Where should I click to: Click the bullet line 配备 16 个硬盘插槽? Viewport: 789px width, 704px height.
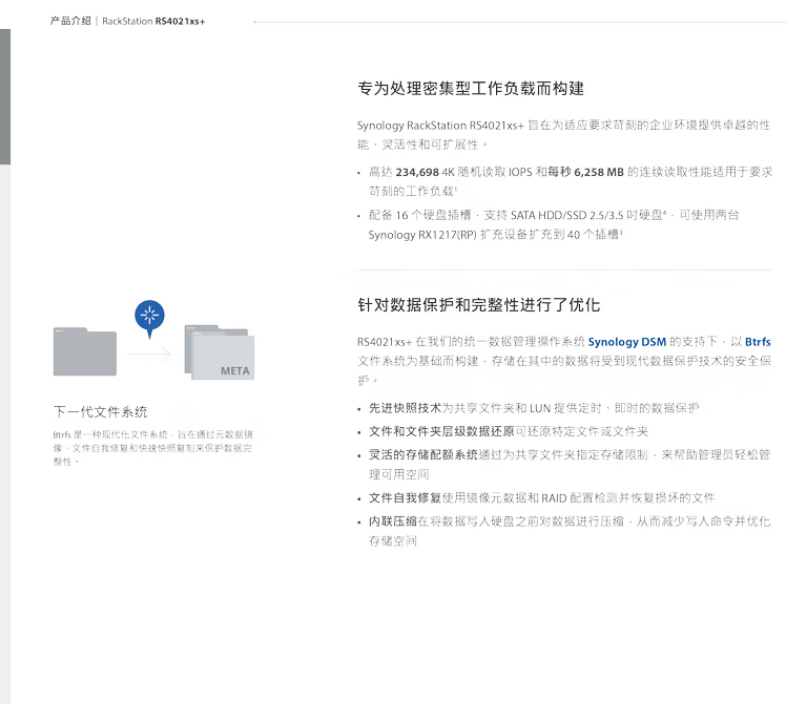[554, 225]
